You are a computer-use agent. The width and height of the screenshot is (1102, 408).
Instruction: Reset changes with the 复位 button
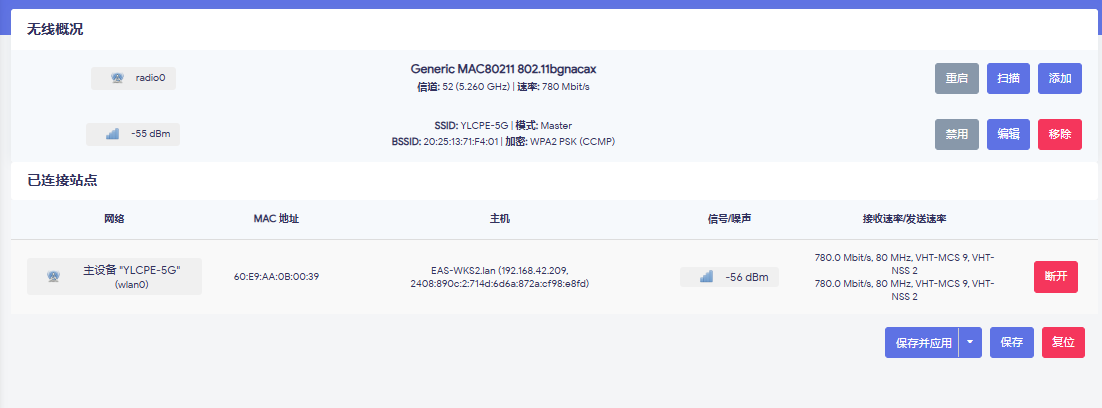point(1063,342)
